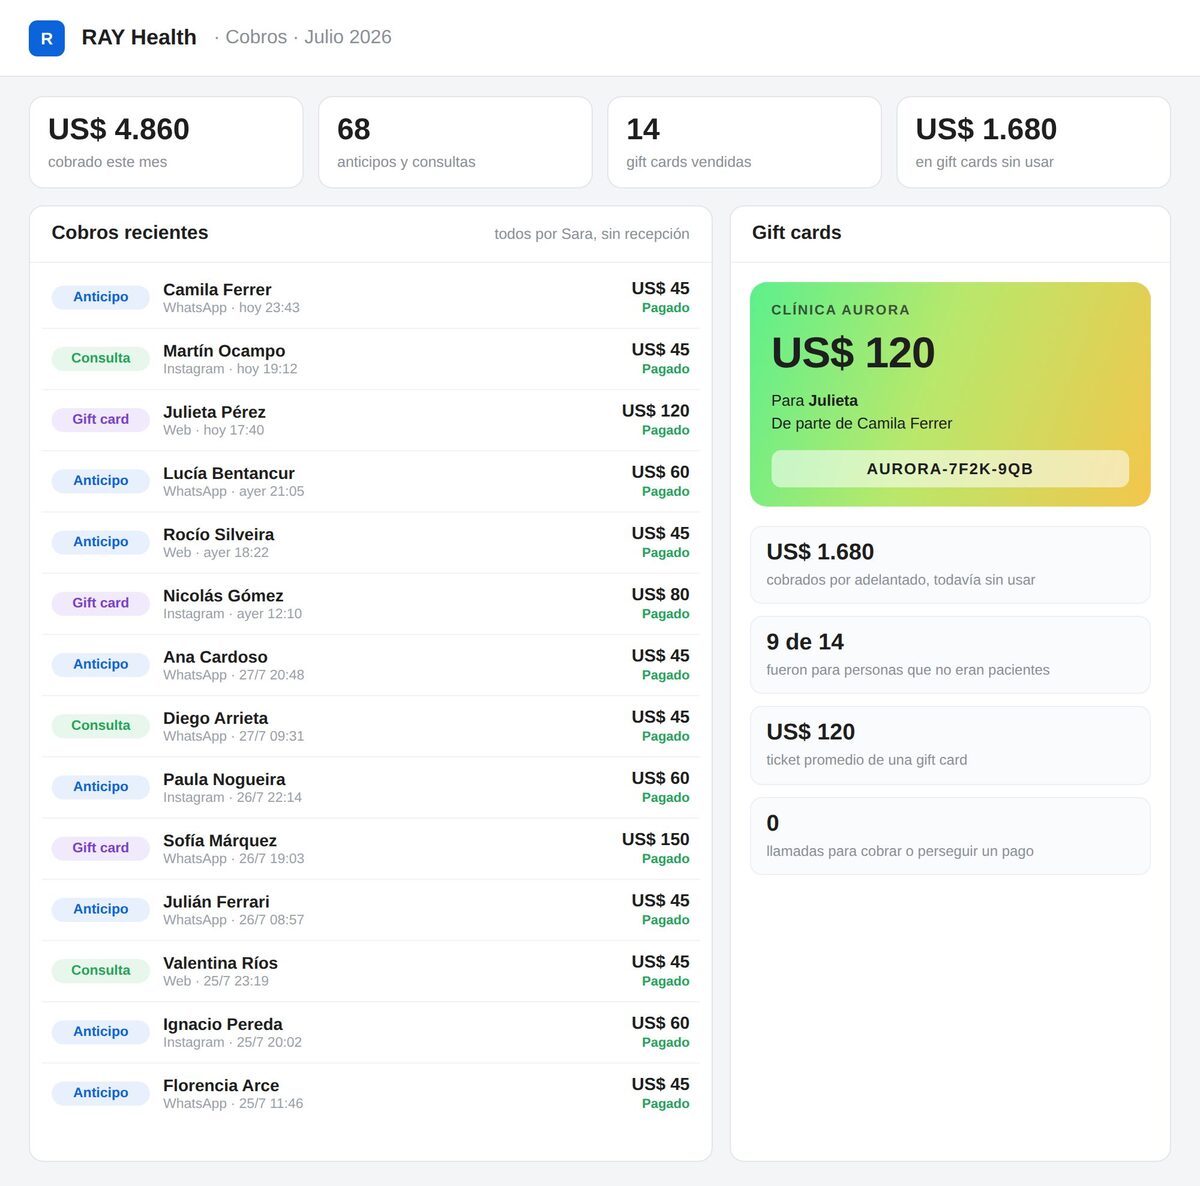
Task: Open the US$ 1.680 en gift cards sin usar card
Action: (1033, 142)
